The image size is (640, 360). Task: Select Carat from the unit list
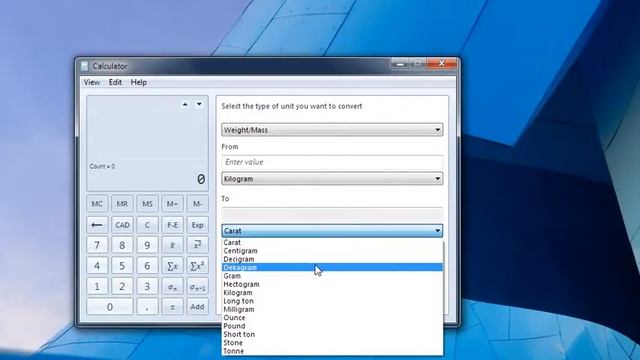point(332,242)
